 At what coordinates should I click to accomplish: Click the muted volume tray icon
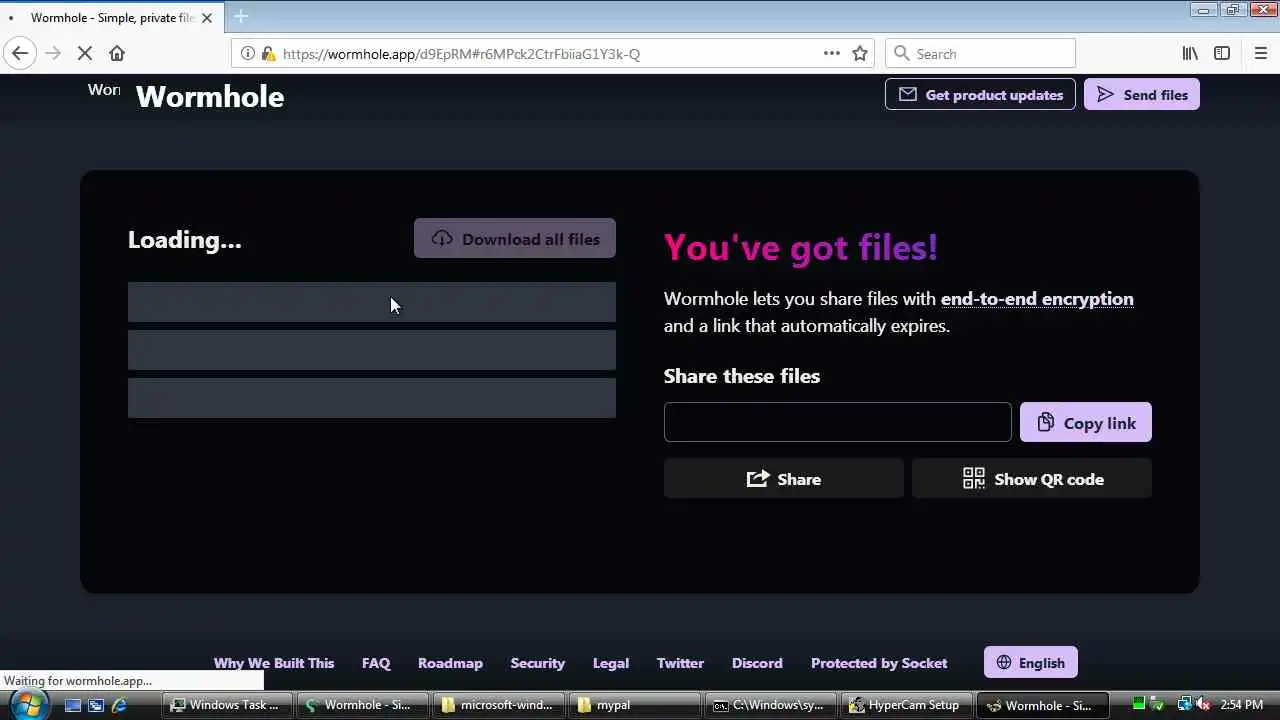coord(1203,705)
